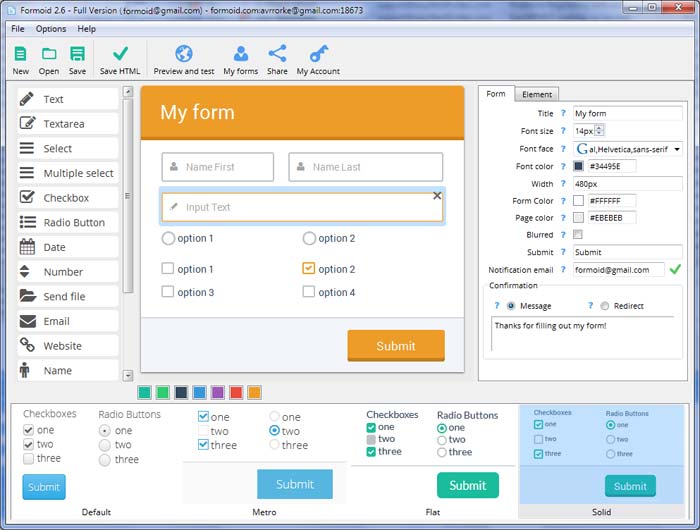Open Preview and test globe icon
This screenshot has height=530, width=700.
point(183,54)
